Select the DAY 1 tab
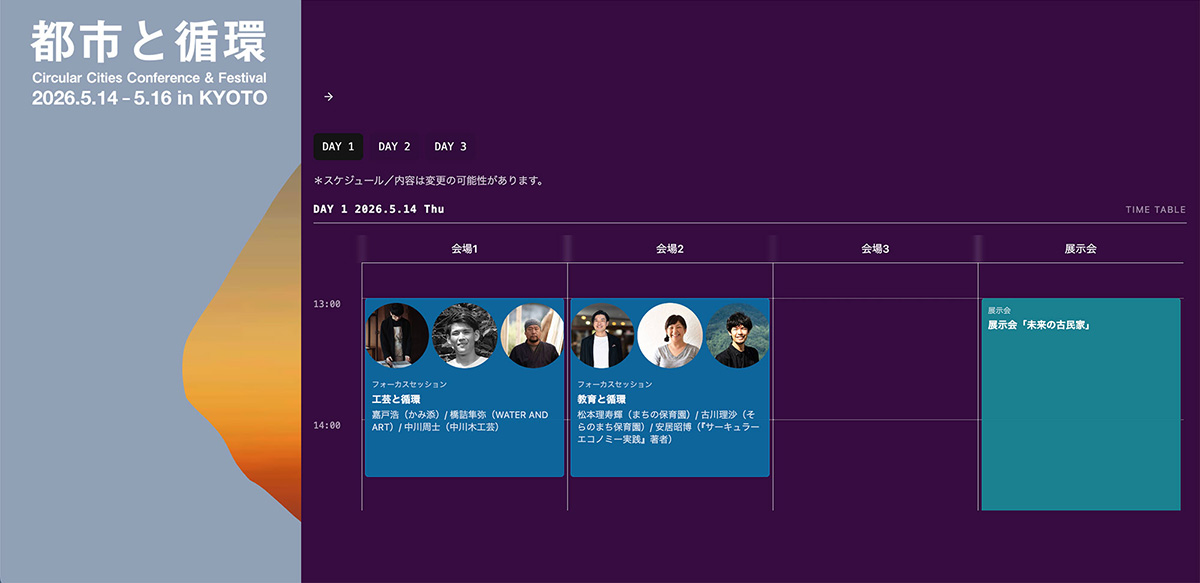The width and height of the screenshot is (1200, 583). [338, 147]
